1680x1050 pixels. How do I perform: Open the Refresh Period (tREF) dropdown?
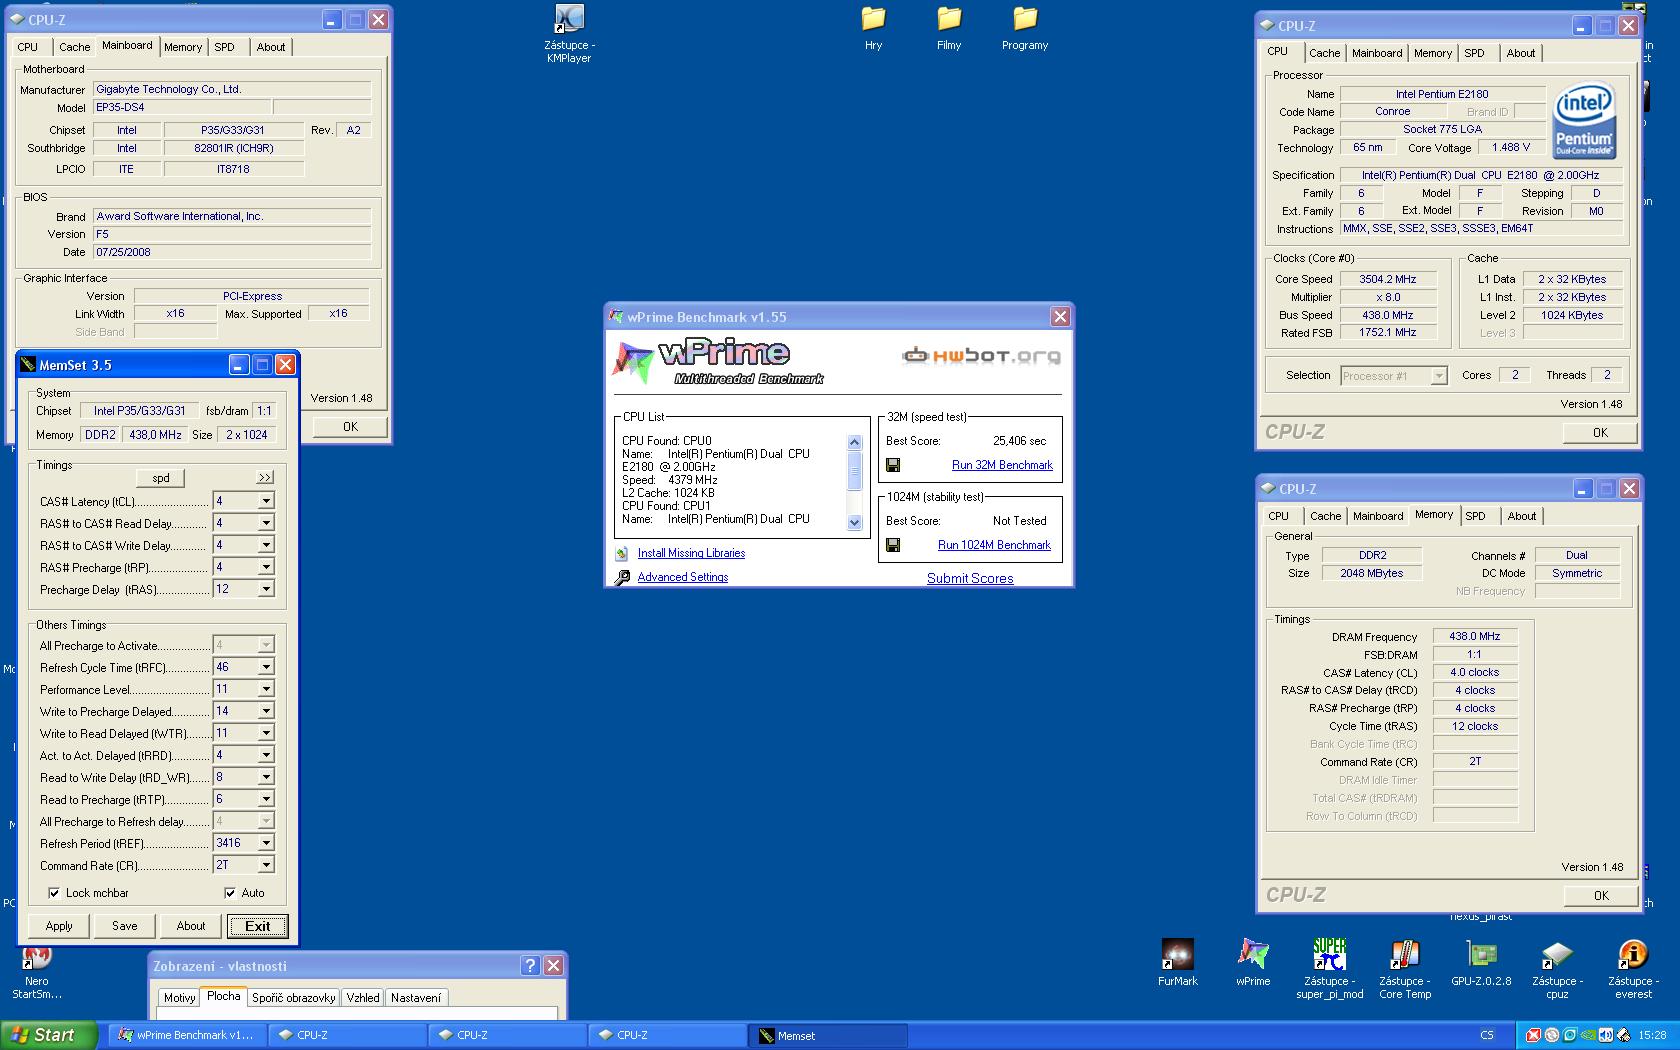click(x=266, y=843)
